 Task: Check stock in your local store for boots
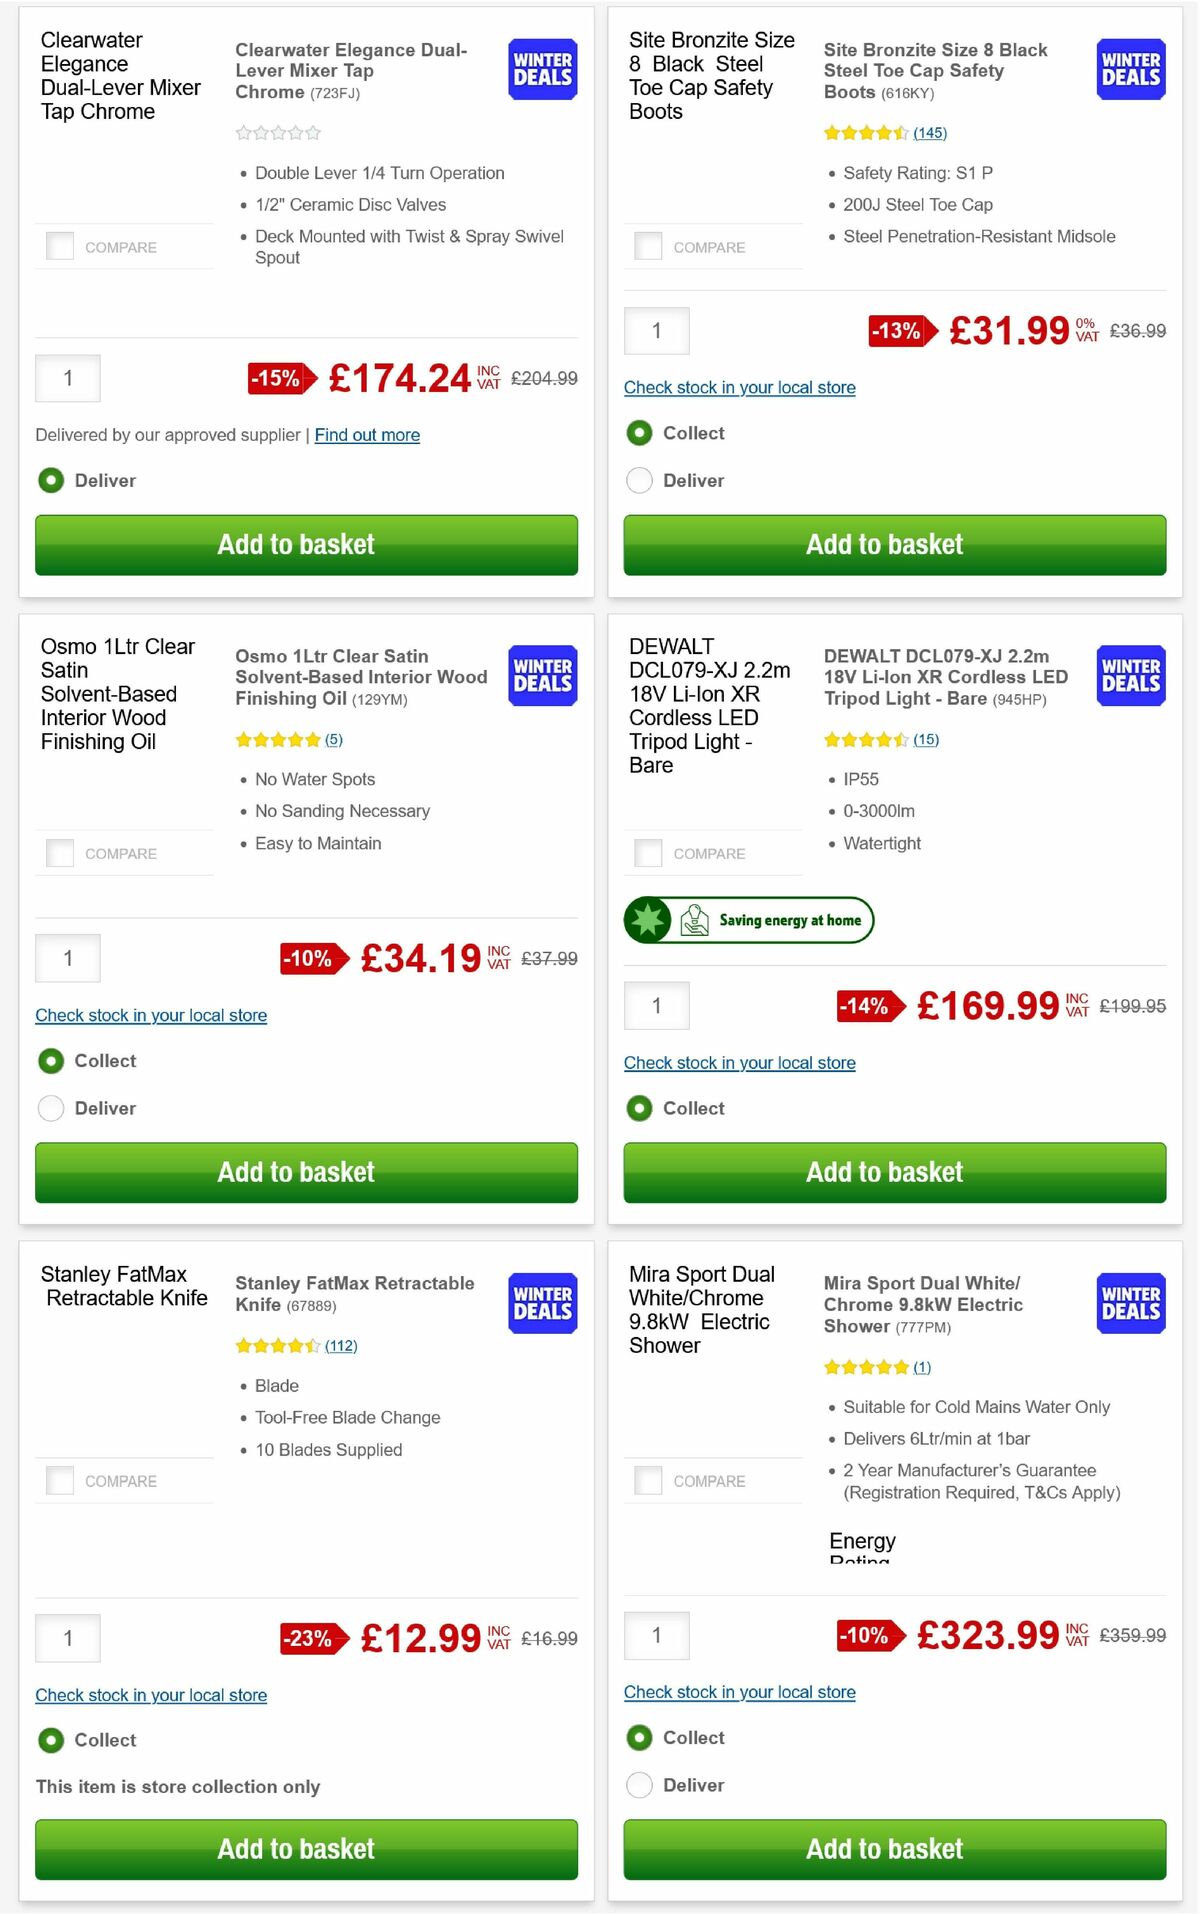[x=739, y=387]
